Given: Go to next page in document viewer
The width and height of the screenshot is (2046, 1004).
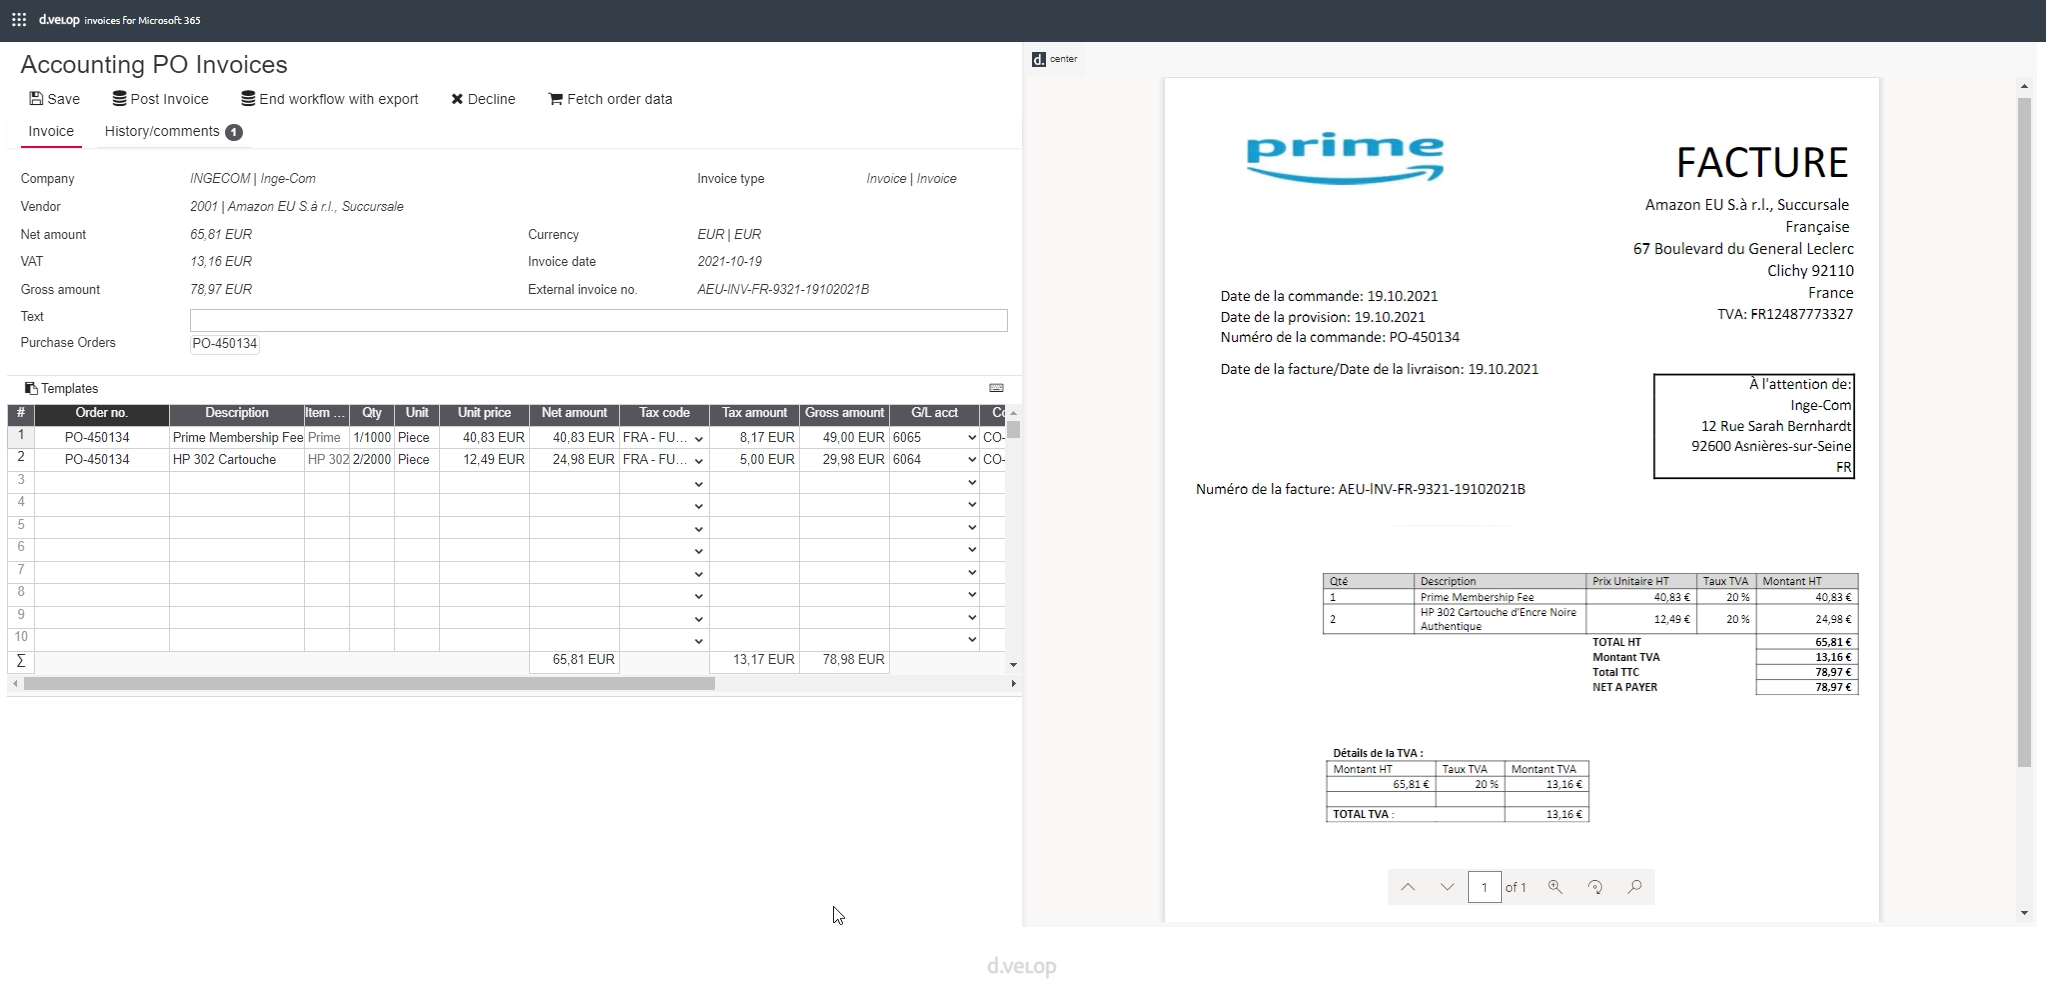Looking at the screenshot, I should 1447,887.
